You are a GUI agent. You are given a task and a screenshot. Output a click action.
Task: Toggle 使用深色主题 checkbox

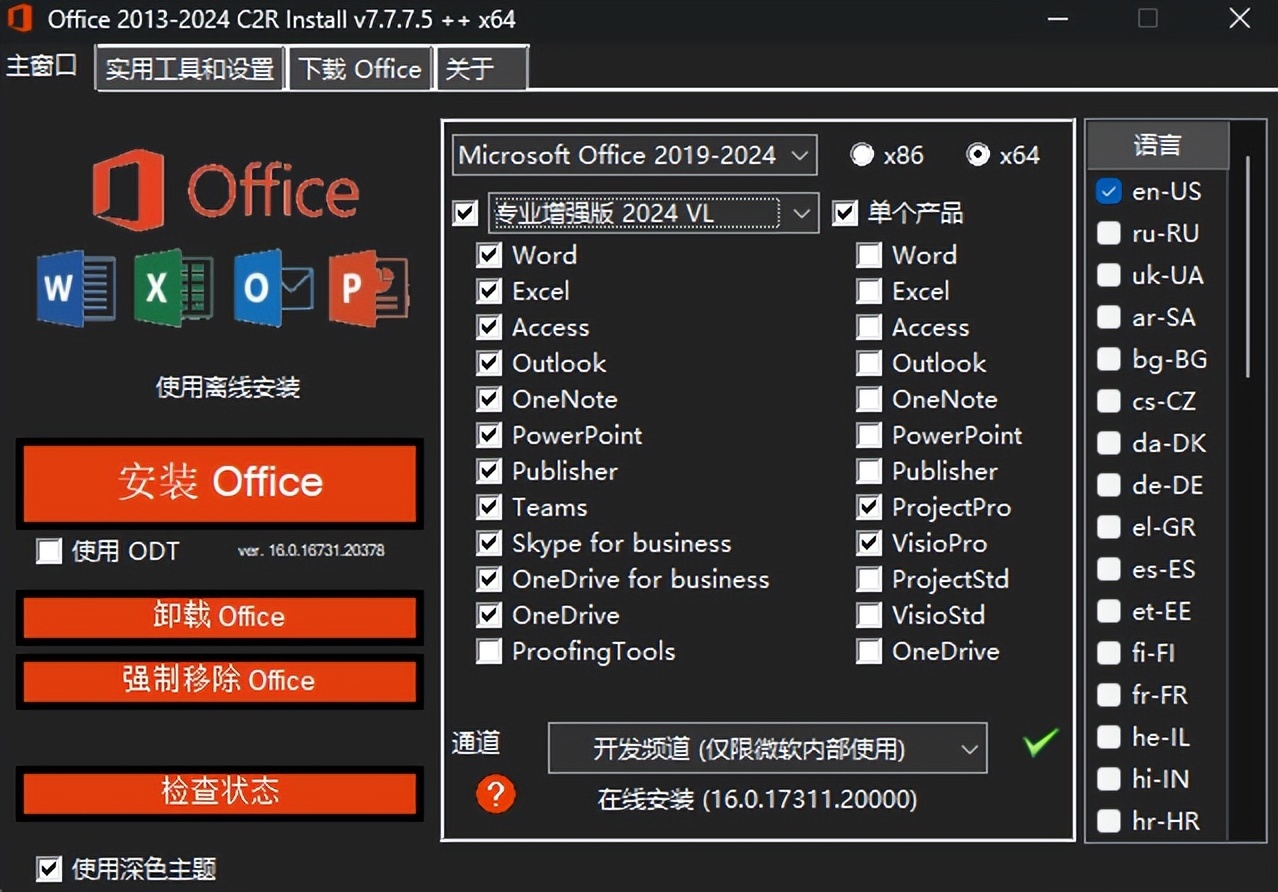[x=49, y=868]
